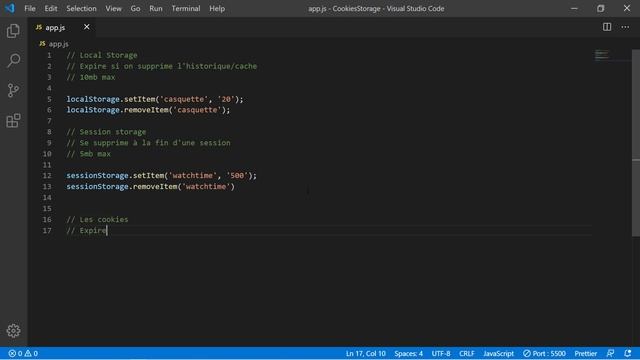Change end of line sequence CRLF
The image size is (640, 360).
pyautogui.click(x=467, y=353)
